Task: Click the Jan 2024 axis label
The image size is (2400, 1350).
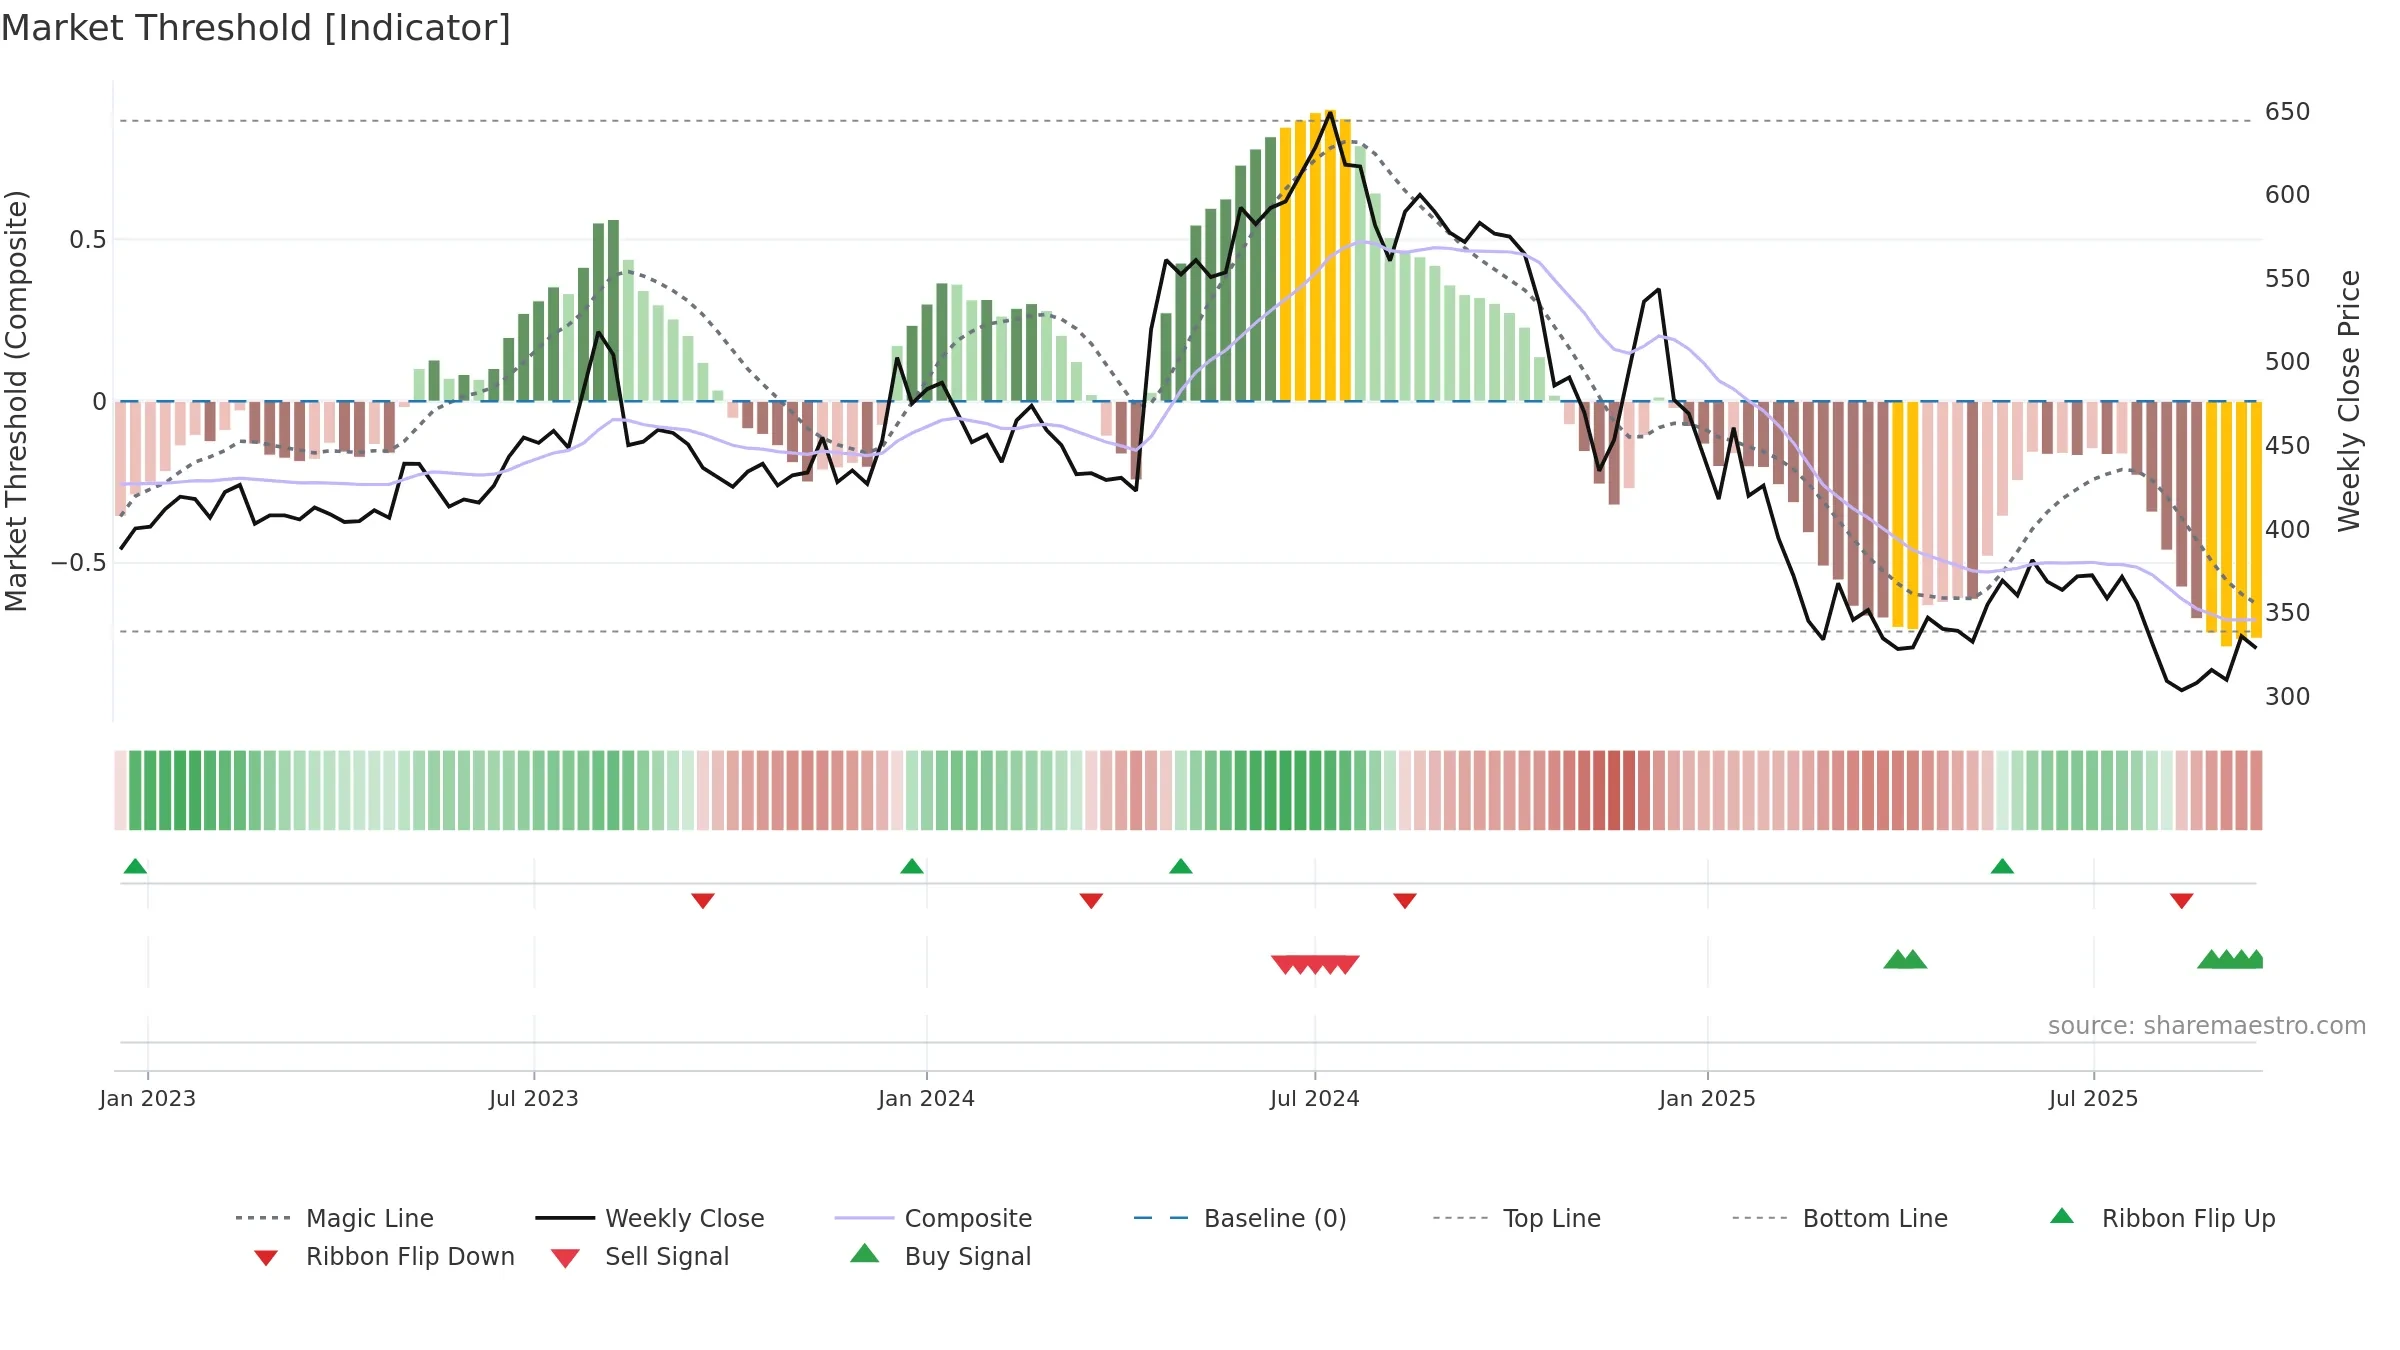Action: point(927,1098)
